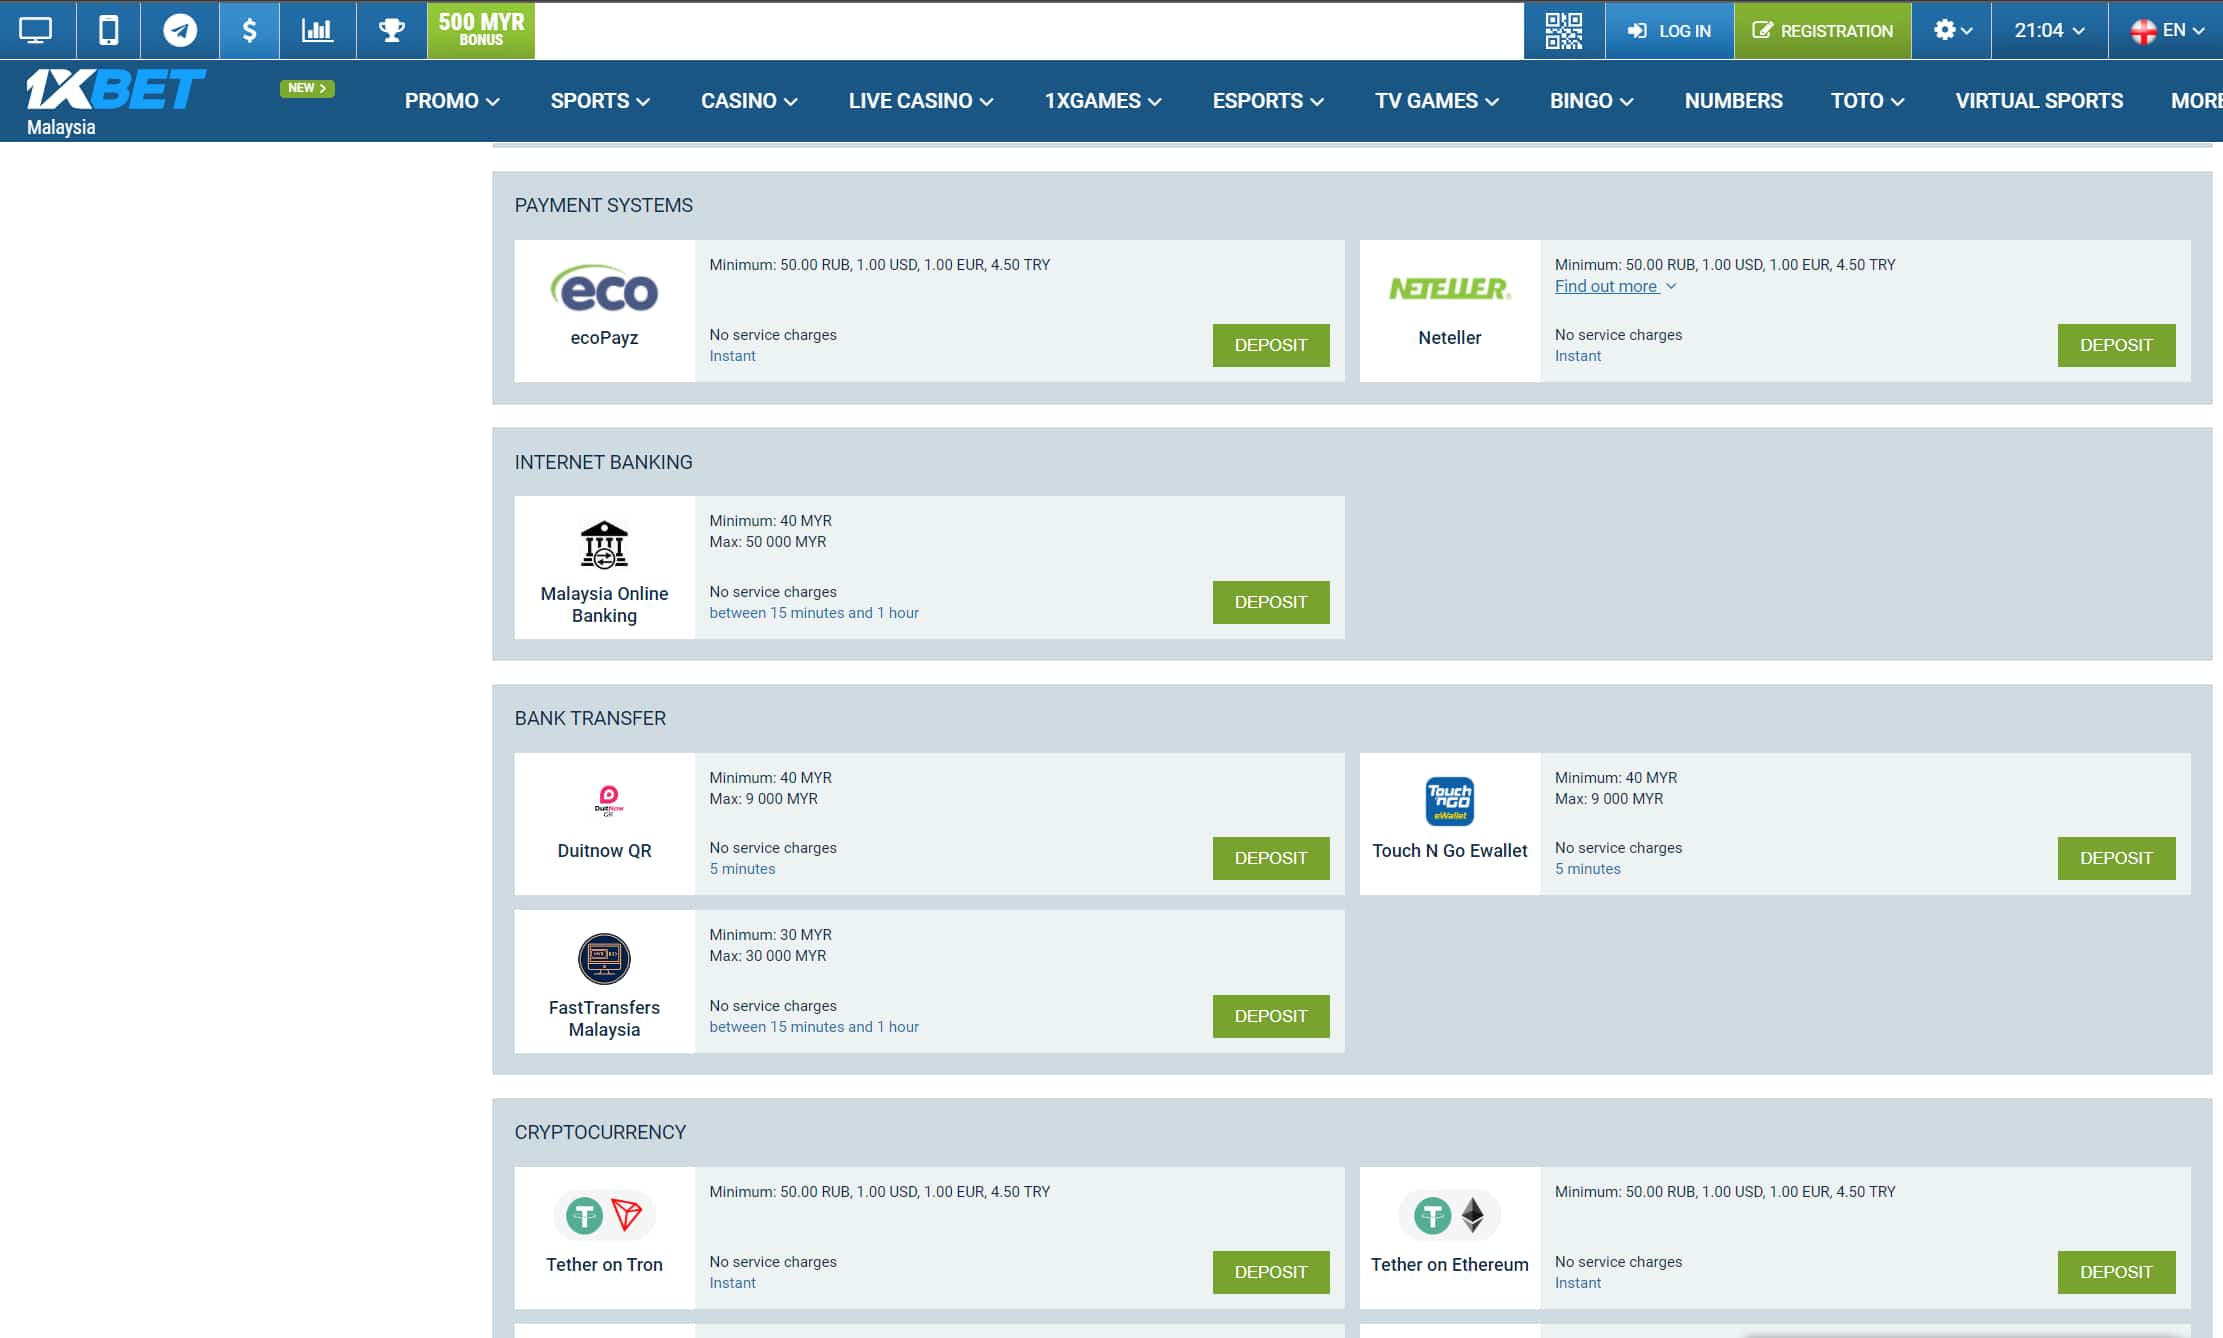
Task: Open the Telegram icon in top bar
Action: [x=180, y=30]
